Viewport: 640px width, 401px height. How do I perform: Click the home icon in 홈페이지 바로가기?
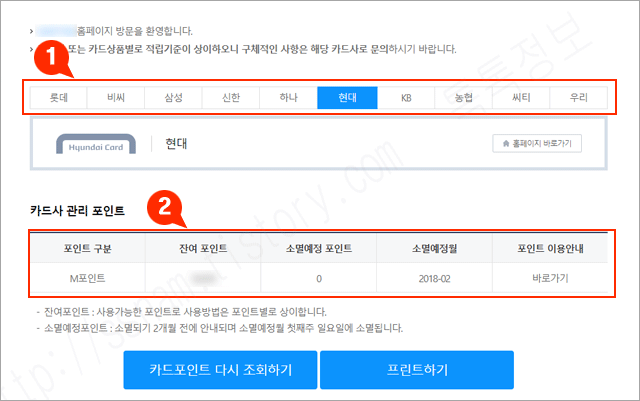click(x=506, y=143)
